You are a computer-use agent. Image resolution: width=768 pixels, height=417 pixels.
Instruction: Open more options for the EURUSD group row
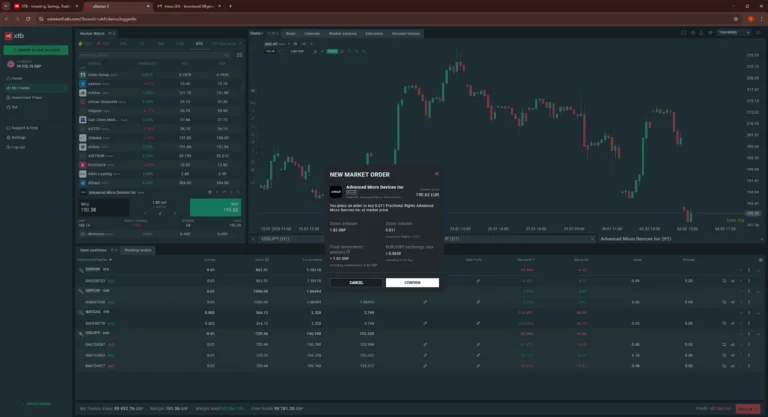pos(749,270)
